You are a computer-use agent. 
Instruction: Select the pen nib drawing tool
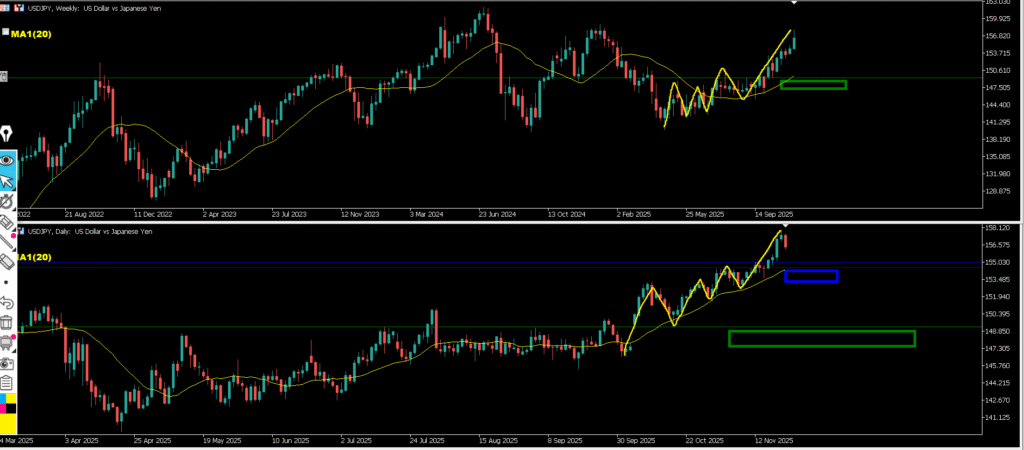(x=7, y=134)
